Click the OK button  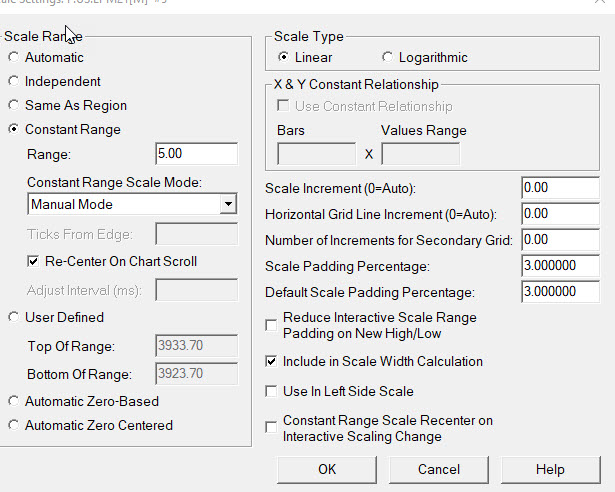327,469
